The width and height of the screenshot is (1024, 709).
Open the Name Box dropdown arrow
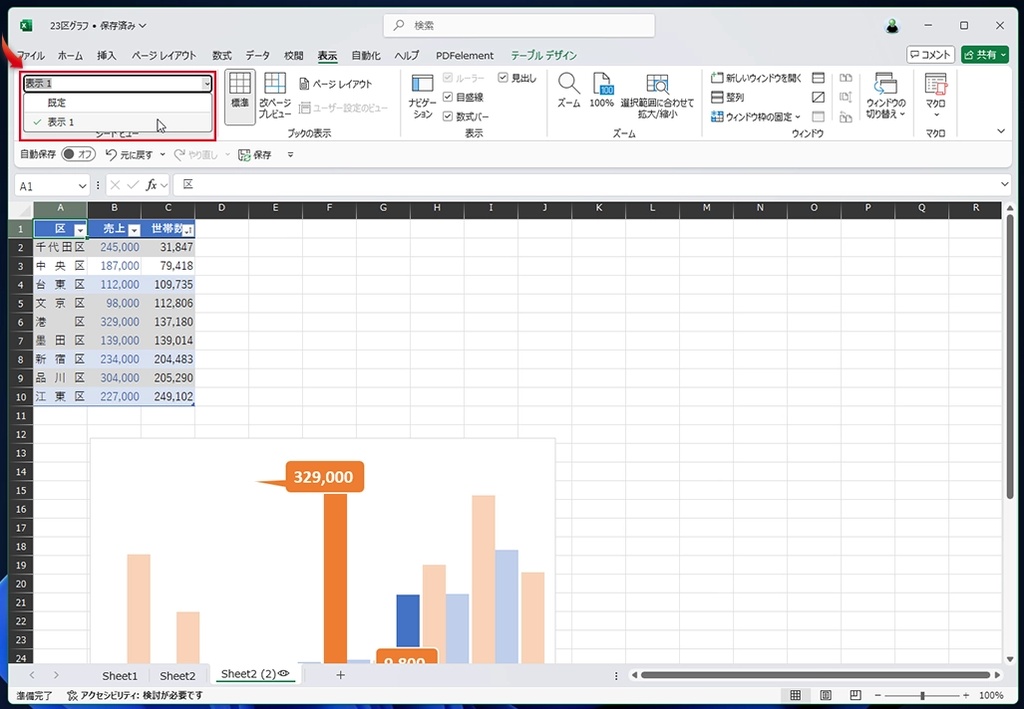(x=82, y=186)
